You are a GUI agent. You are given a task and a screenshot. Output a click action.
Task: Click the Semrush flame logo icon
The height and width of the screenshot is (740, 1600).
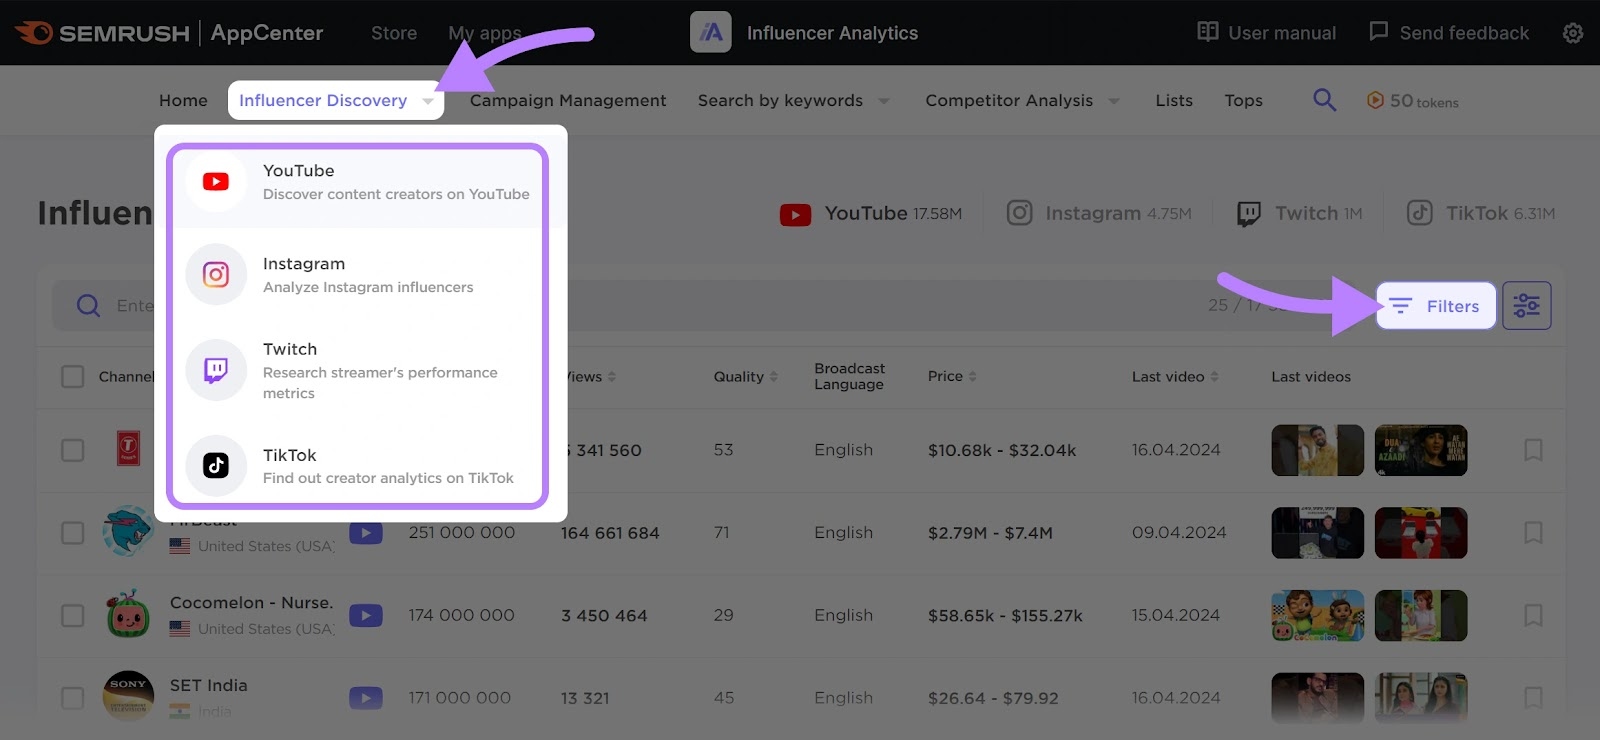click(35, 33)
